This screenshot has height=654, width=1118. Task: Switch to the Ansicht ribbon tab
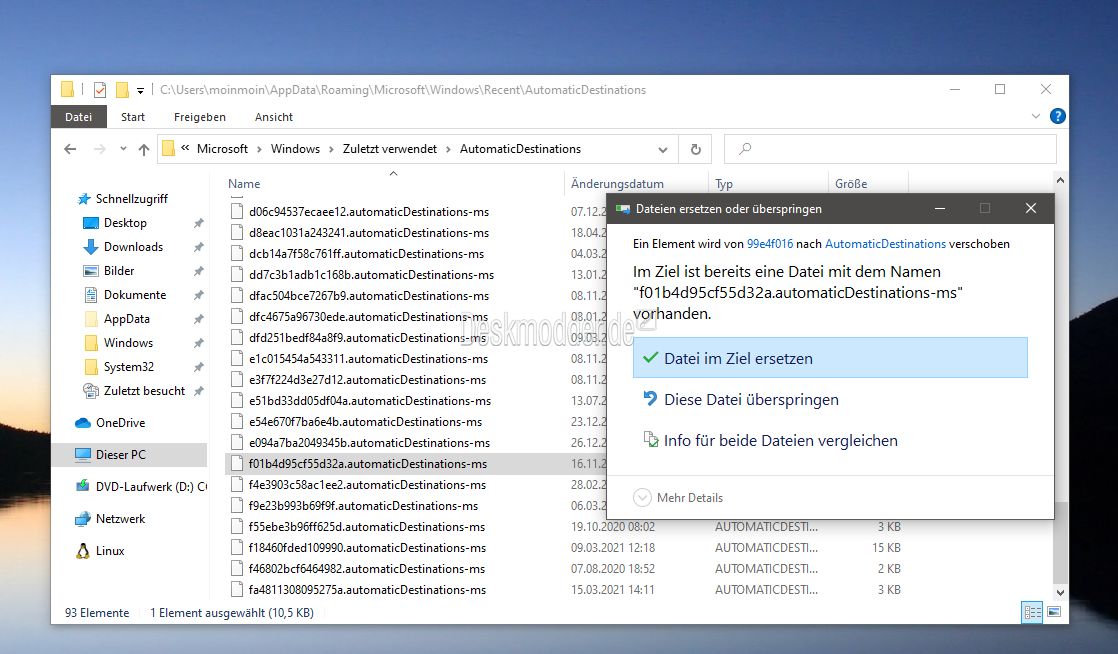[273, 117]
